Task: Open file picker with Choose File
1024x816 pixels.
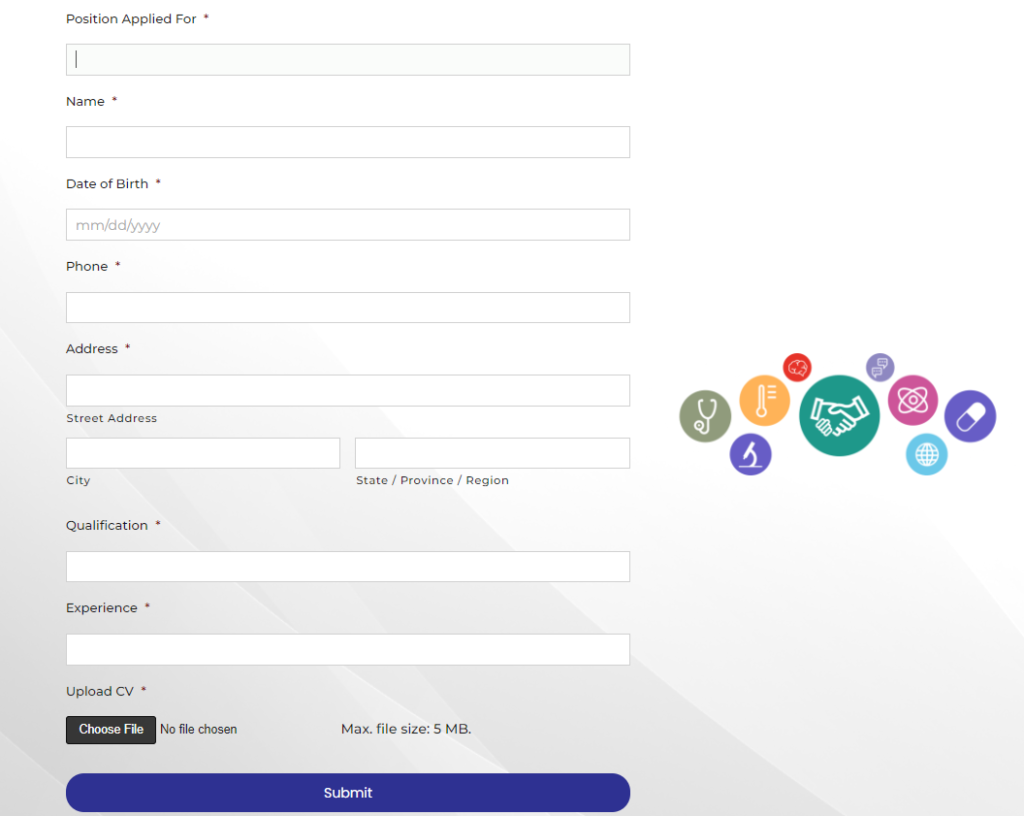Action: pos(111,730)
